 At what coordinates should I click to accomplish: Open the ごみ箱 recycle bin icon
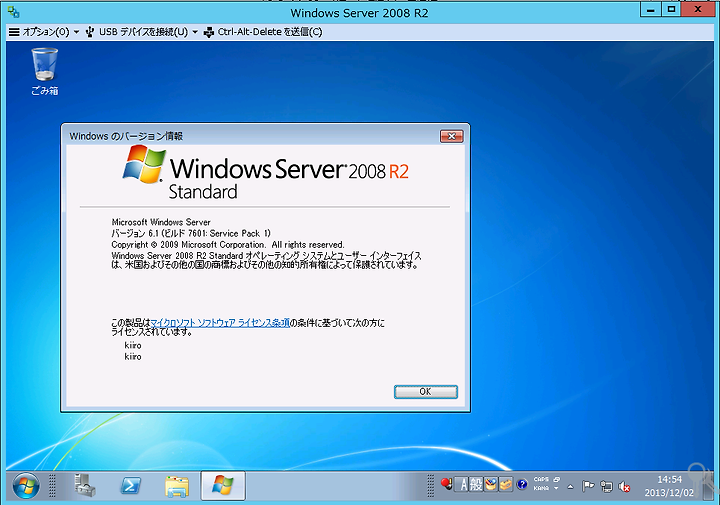[45, 72]
